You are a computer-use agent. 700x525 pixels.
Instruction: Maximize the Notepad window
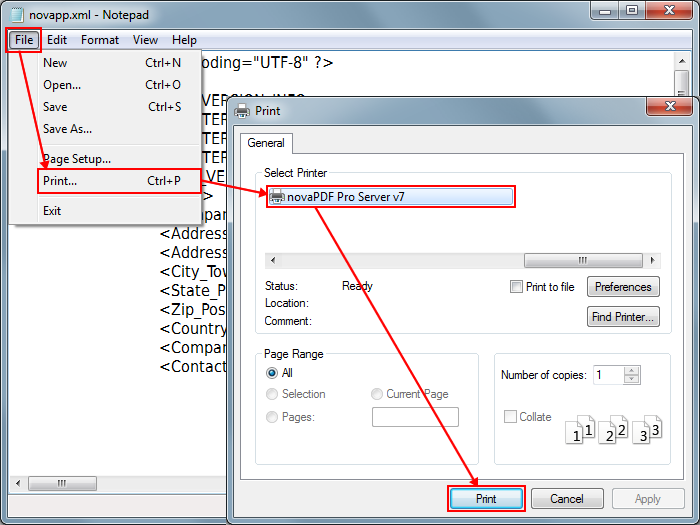(632, 11)
